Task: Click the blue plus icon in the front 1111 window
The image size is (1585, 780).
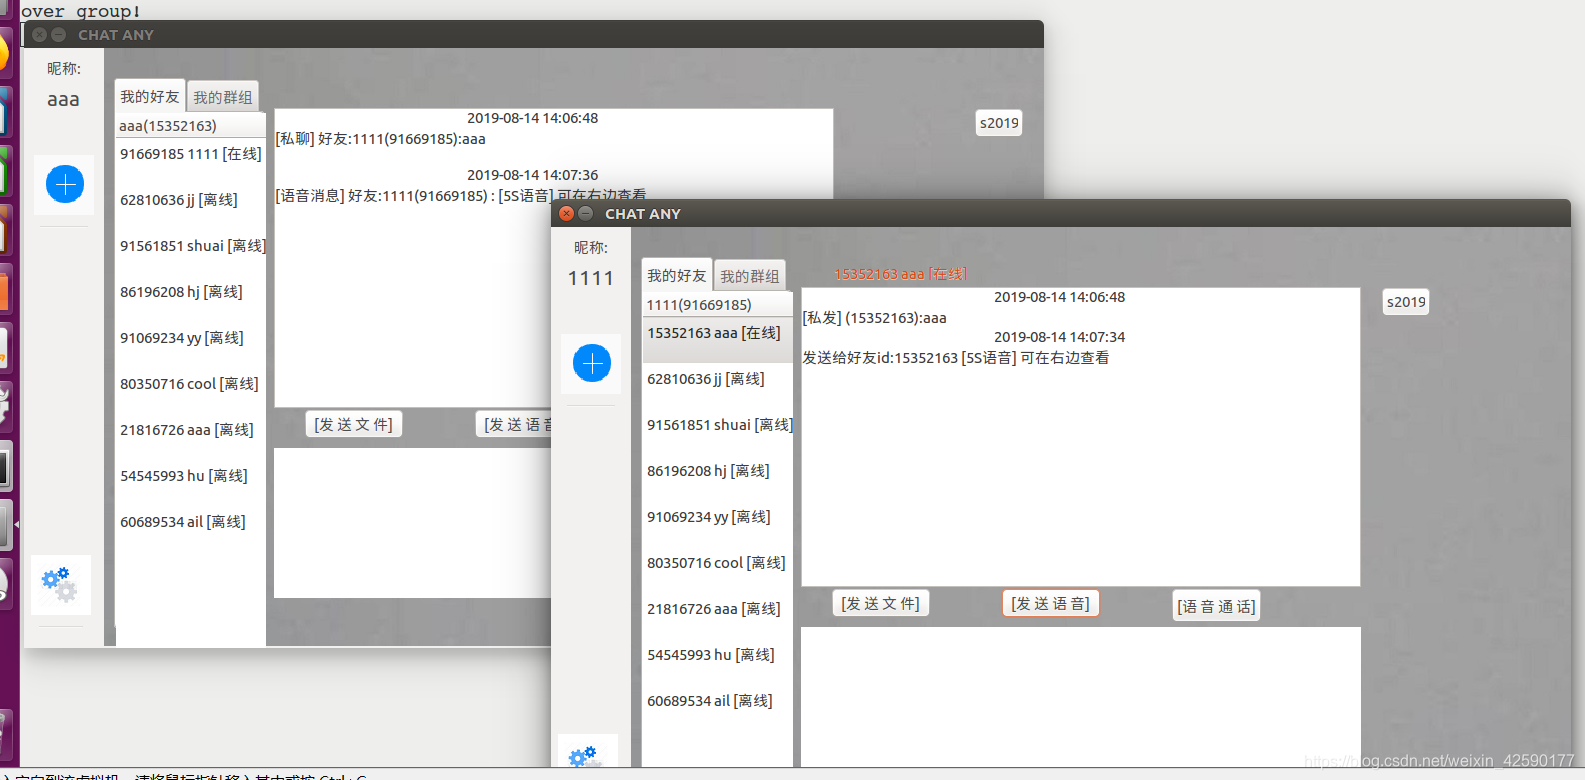Action: tap(592, 363)
